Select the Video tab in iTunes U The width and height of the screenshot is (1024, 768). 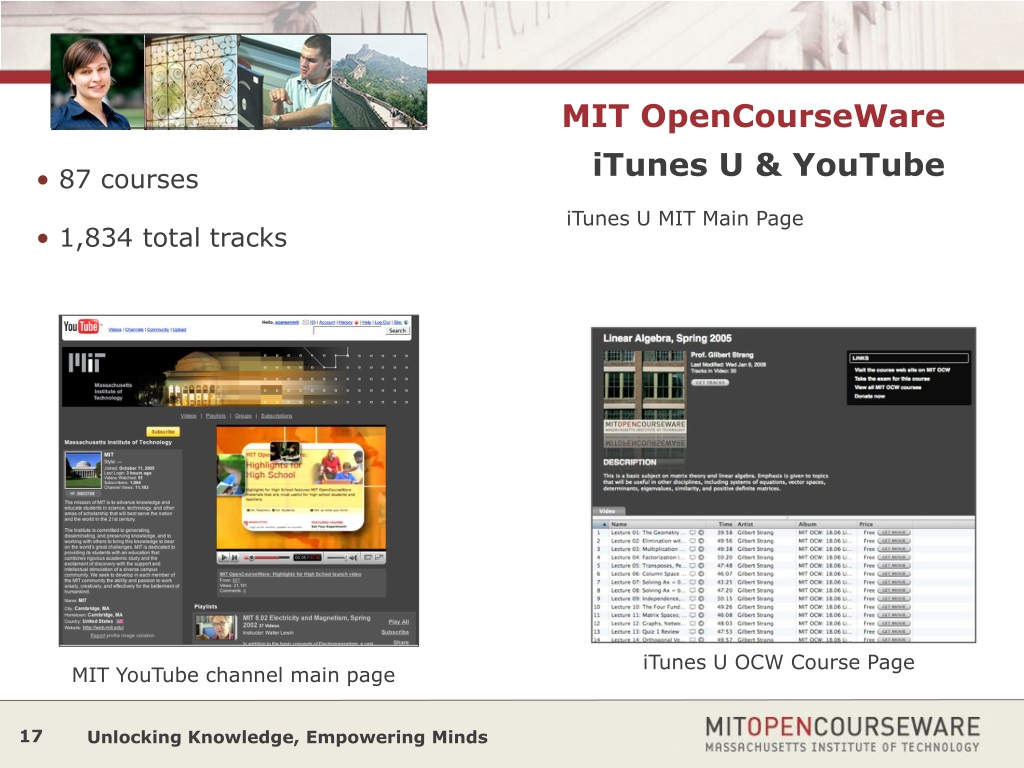pyautogui.click(x=608, y=511)
